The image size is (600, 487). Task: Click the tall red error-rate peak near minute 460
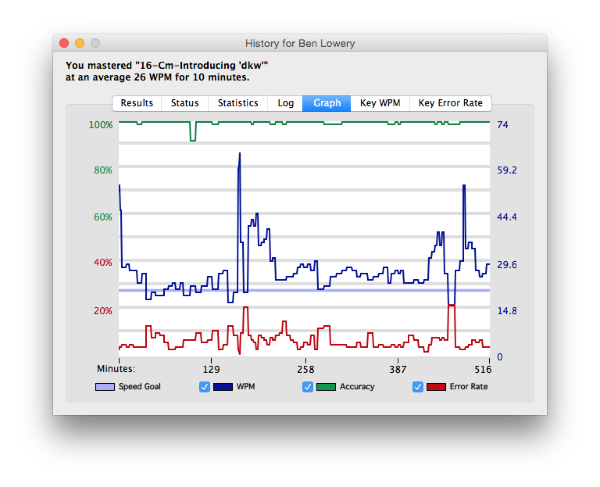[x=452, y=306]
